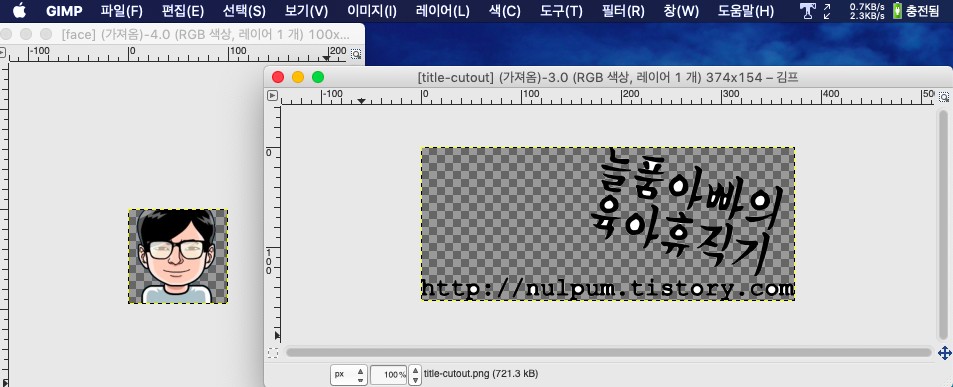Click the [title-cutout] window title bar text
Screen dimensions: 953x387
[608, 77]
